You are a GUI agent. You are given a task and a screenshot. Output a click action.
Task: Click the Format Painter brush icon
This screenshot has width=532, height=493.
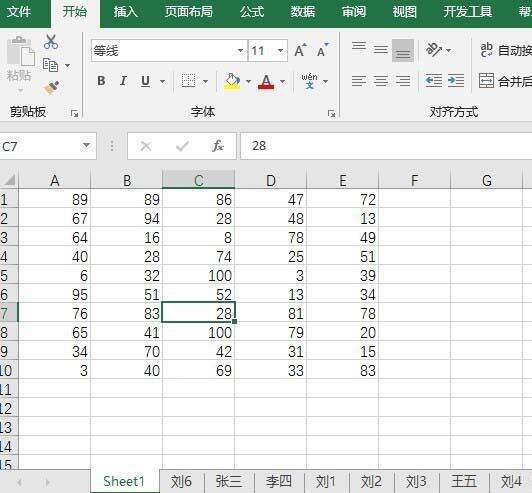(52, 88)
